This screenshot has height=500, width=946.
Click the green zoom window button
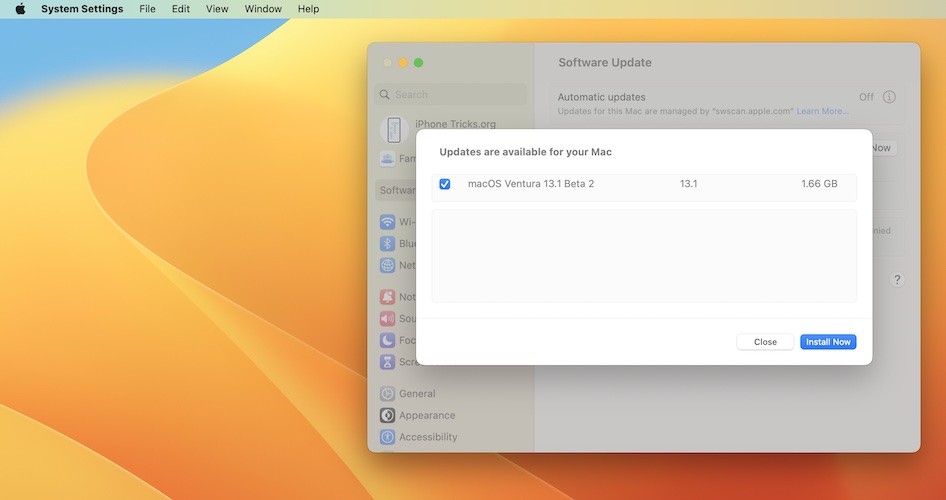point(419,63)
